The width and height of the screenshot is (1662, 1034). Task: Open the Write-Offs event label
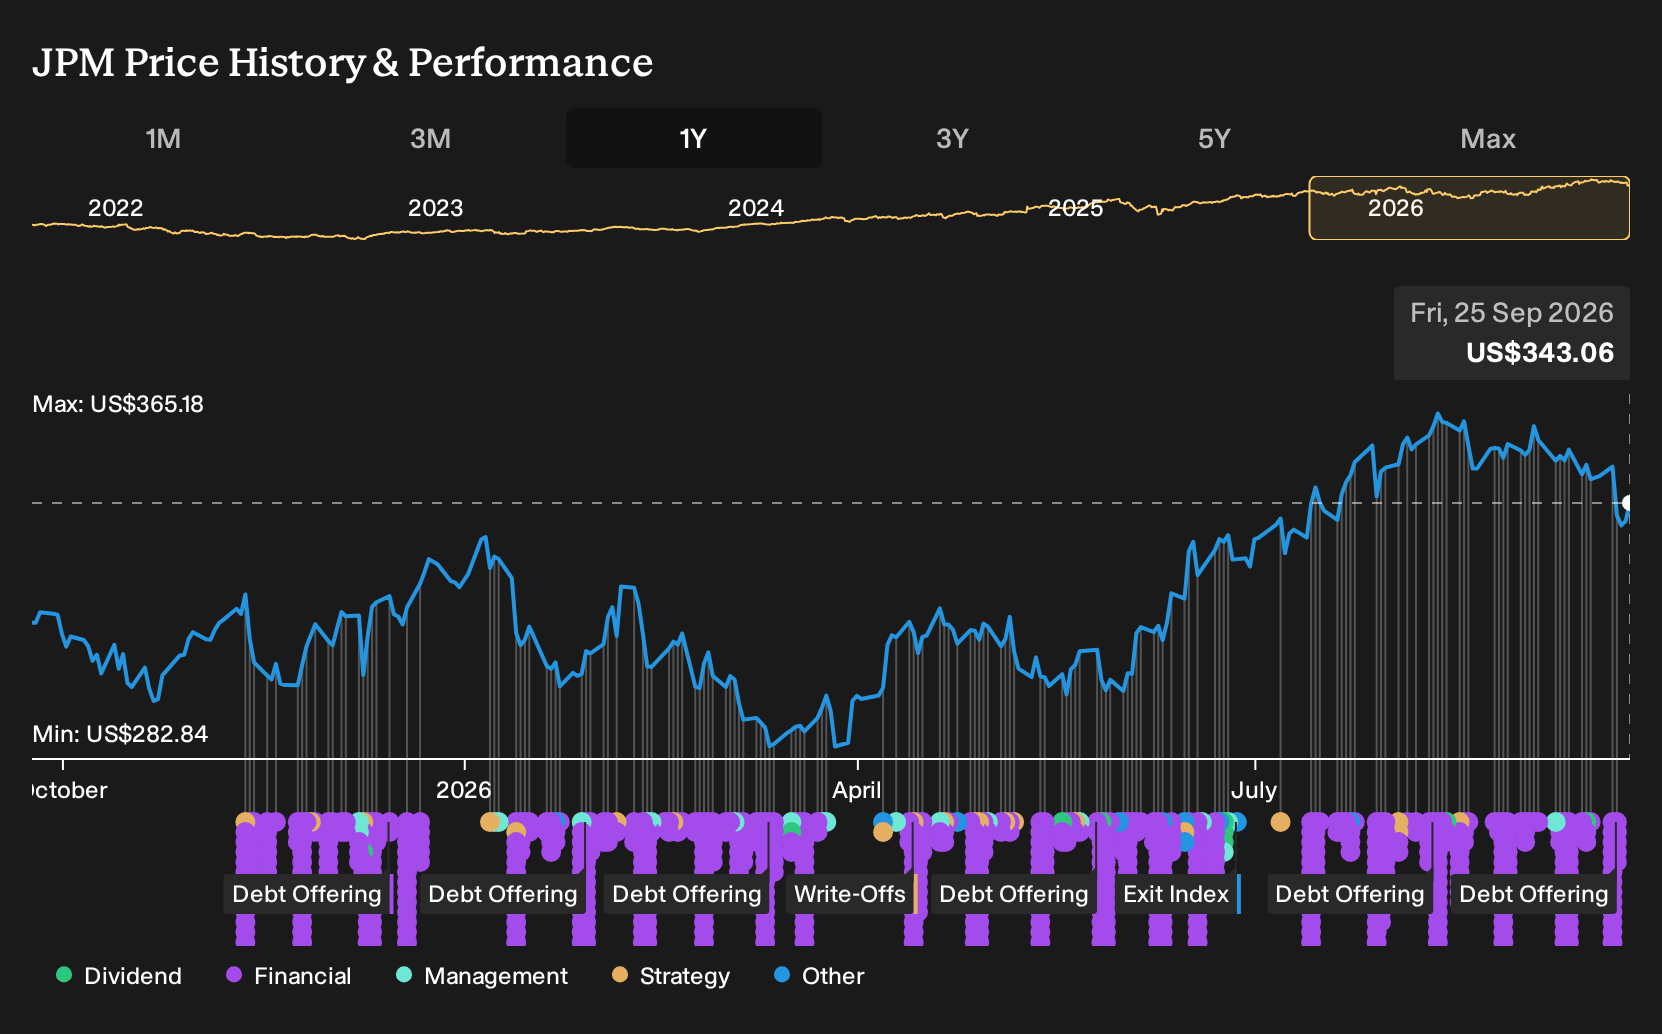point(850,894)
